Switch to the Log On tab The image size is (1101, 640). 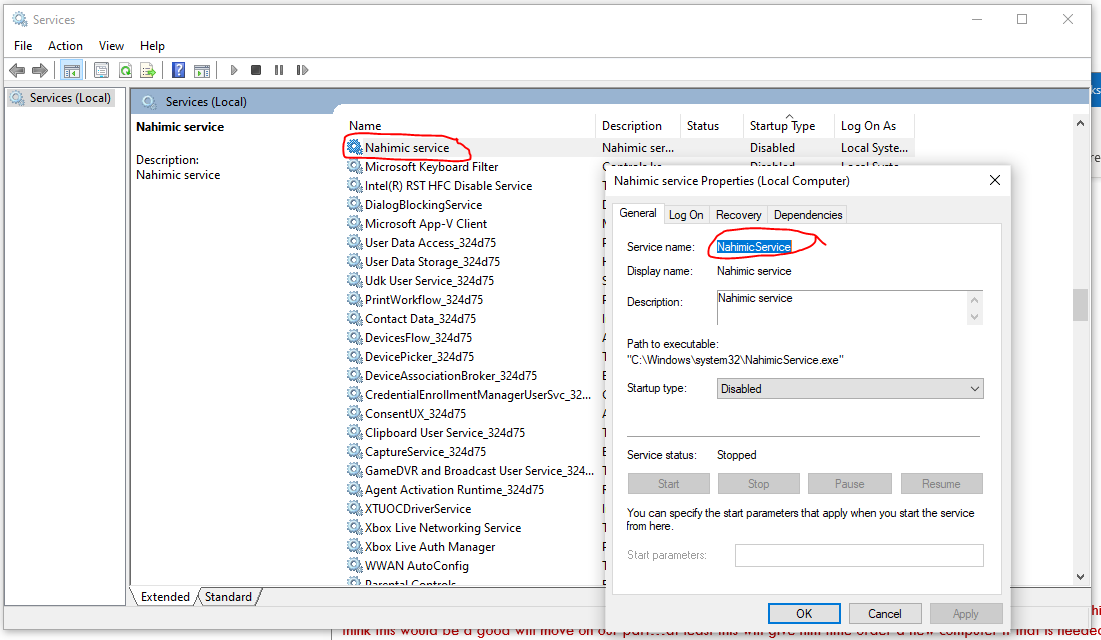click(x=686, y=215)
